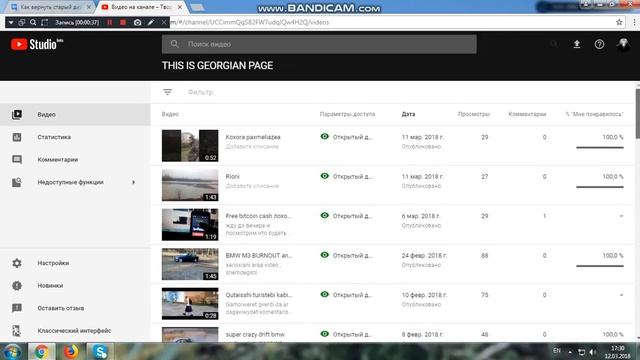Click the browser address bar URL
This screenshot has width=640, height=360.
(x=250, y=22)
